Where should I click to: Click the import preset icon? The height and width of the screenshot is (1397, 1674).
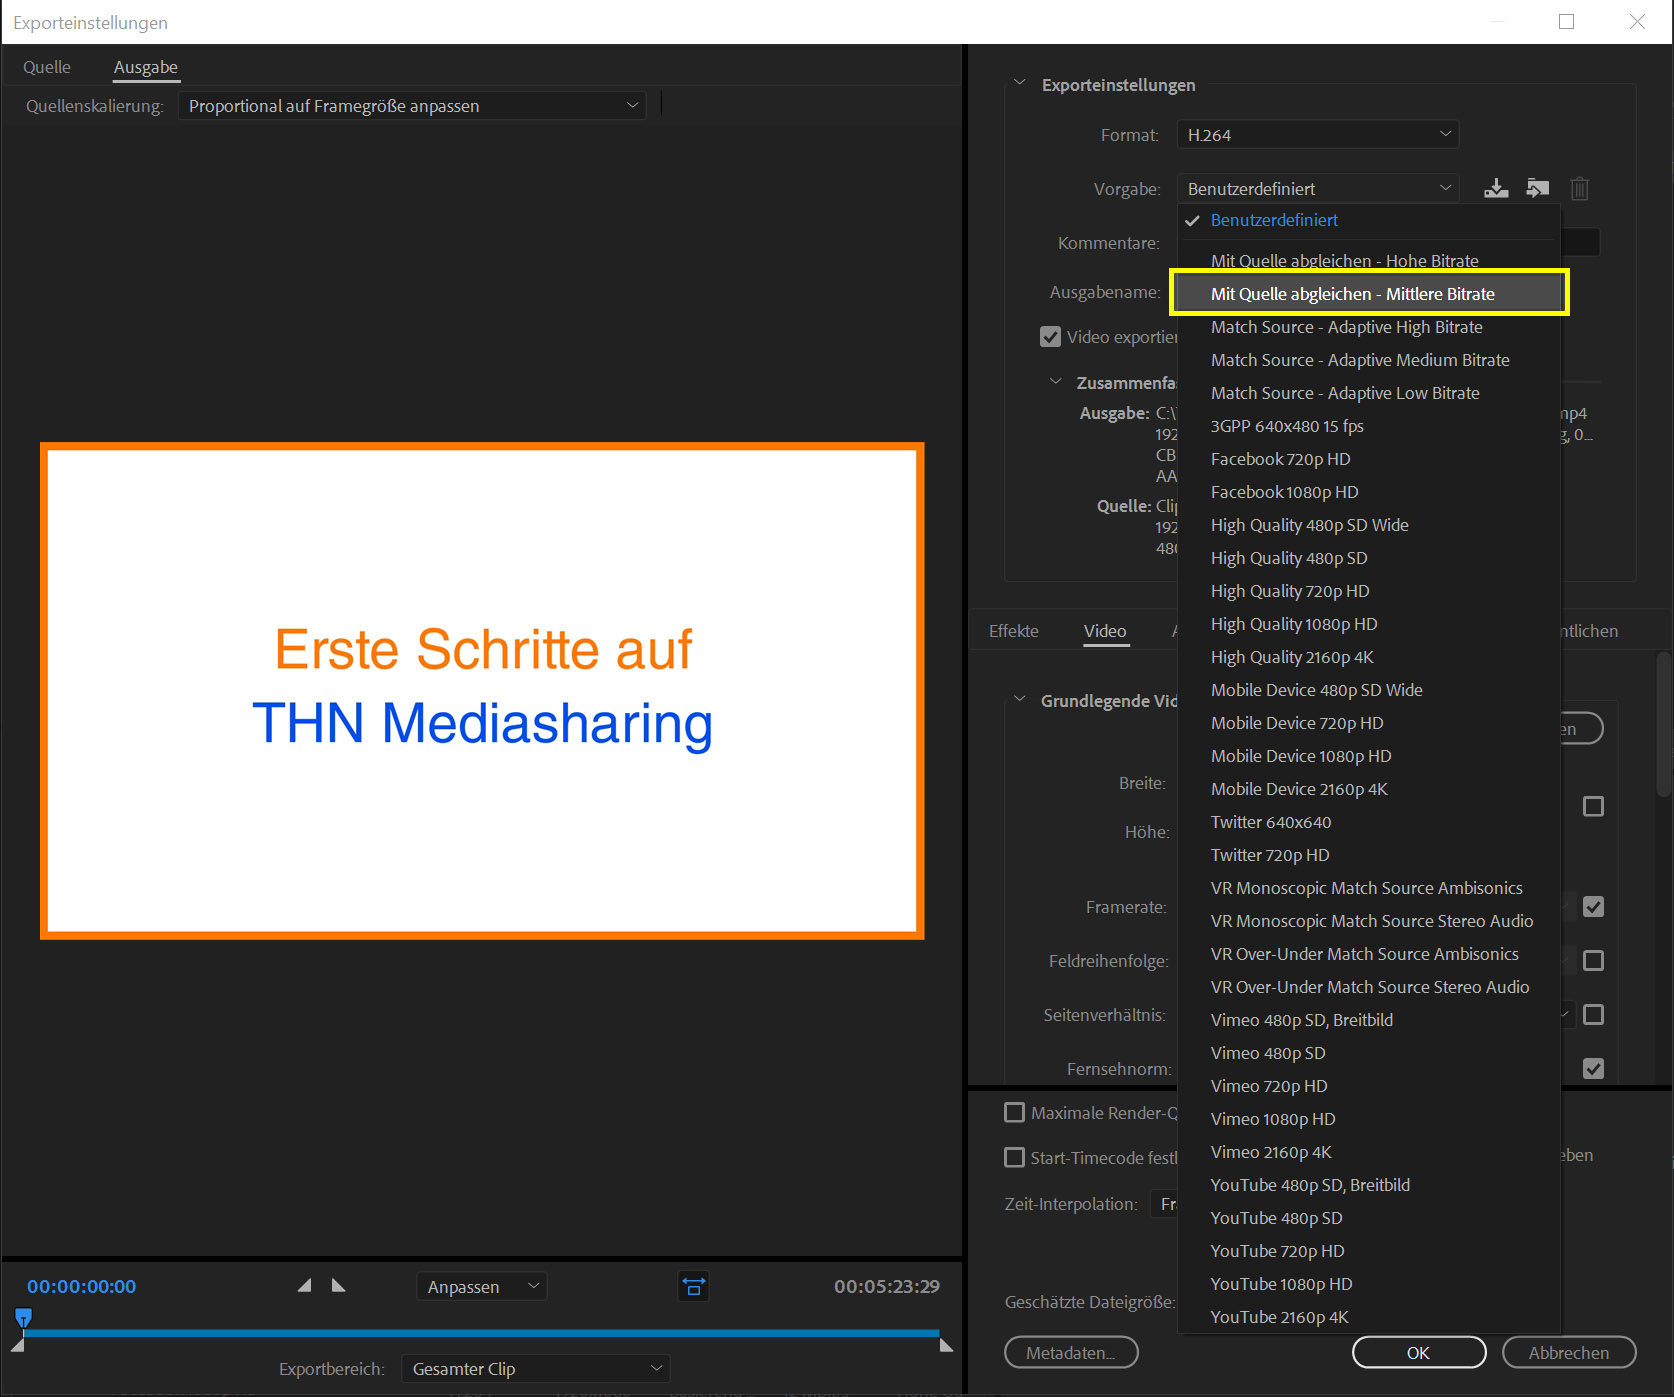1538,188
